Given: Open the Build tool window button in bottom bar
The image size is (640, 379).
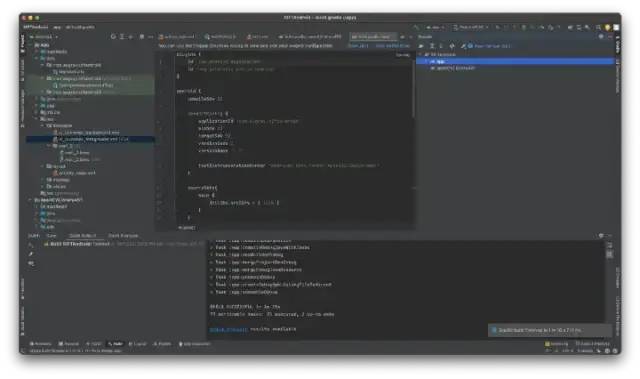Looking at the screenshot, I should click(115, 344).
